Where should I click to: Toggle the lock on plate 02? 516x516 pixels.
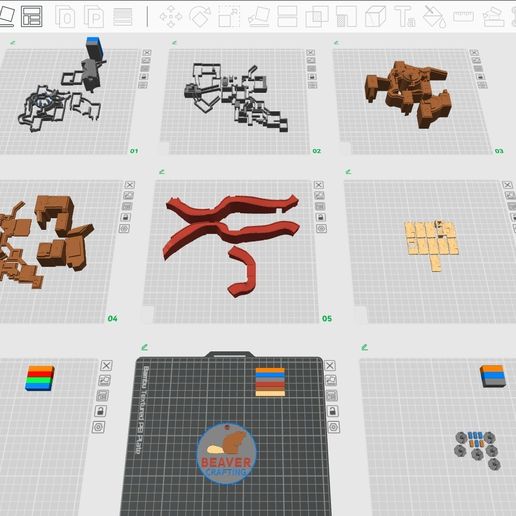(312, 77)
